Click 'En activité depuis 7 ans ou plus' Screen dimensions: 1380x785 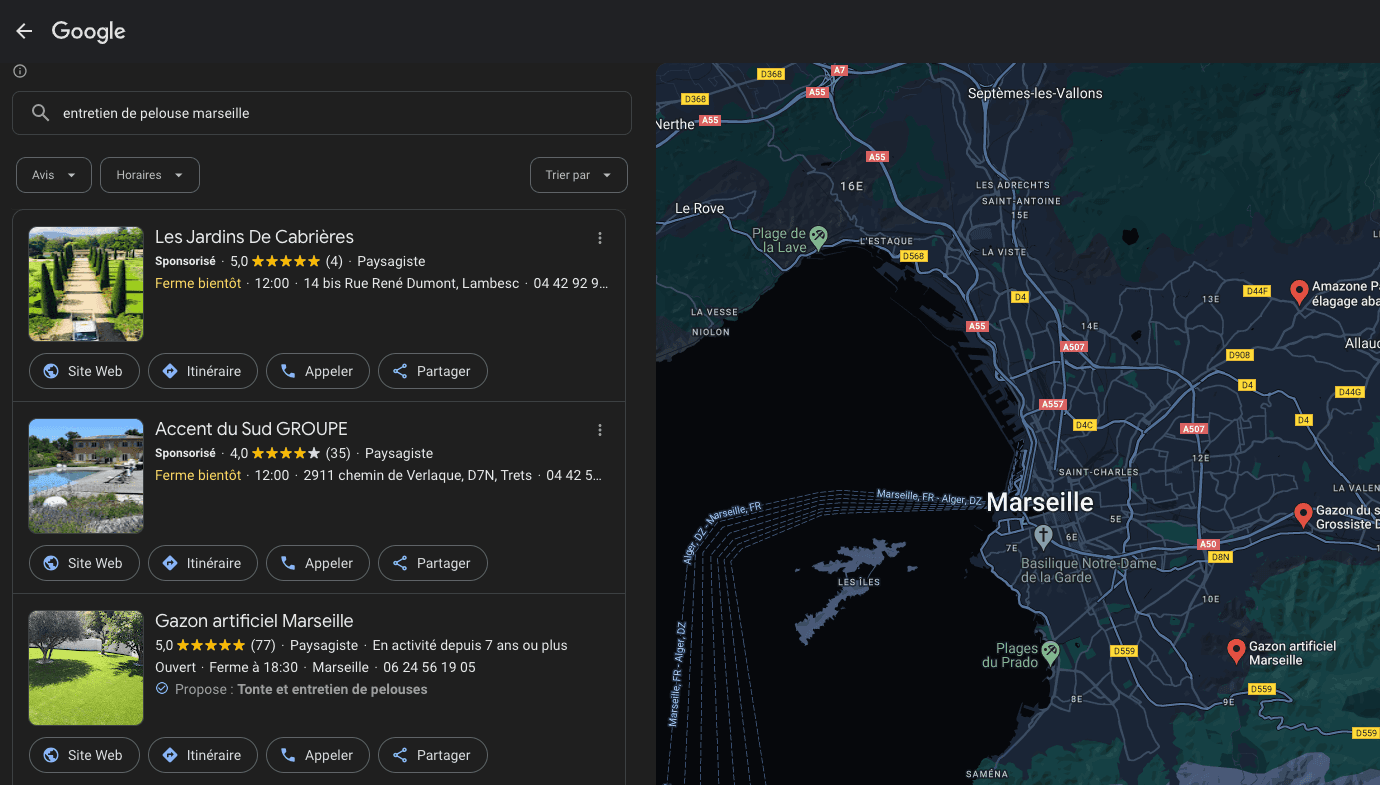coord(470,645)
